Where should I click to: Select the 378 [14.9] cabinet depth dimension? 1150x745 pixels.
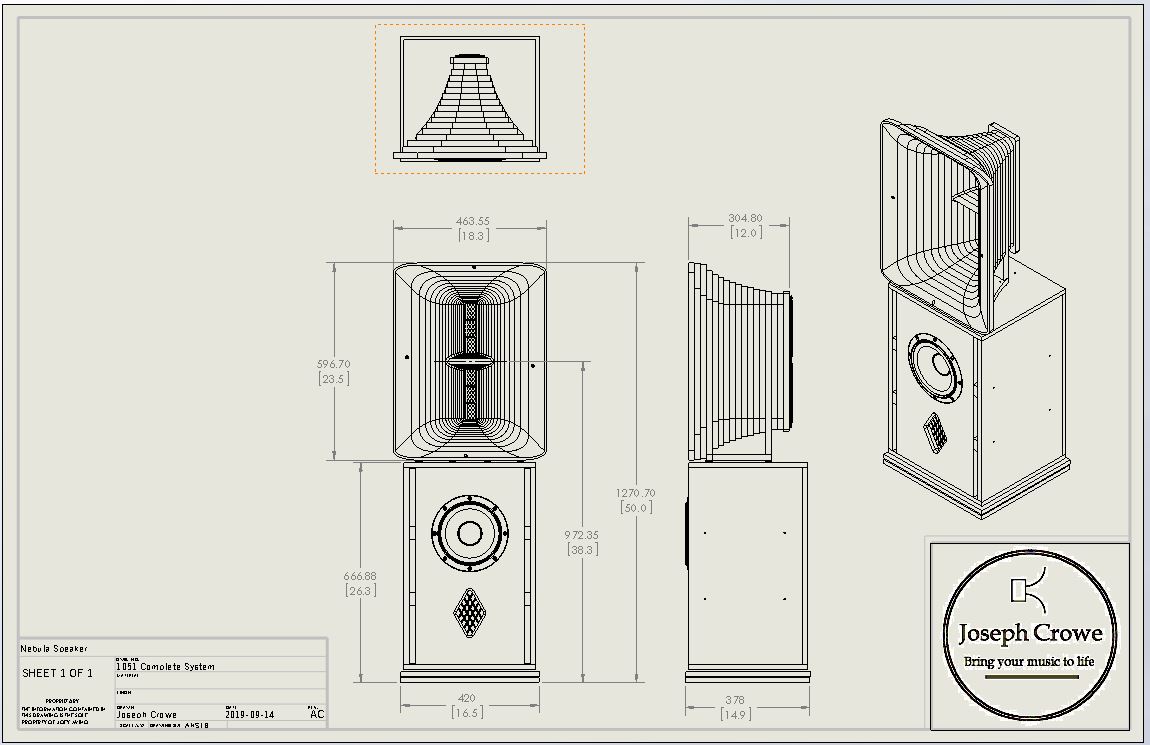[x=735, y=707]
